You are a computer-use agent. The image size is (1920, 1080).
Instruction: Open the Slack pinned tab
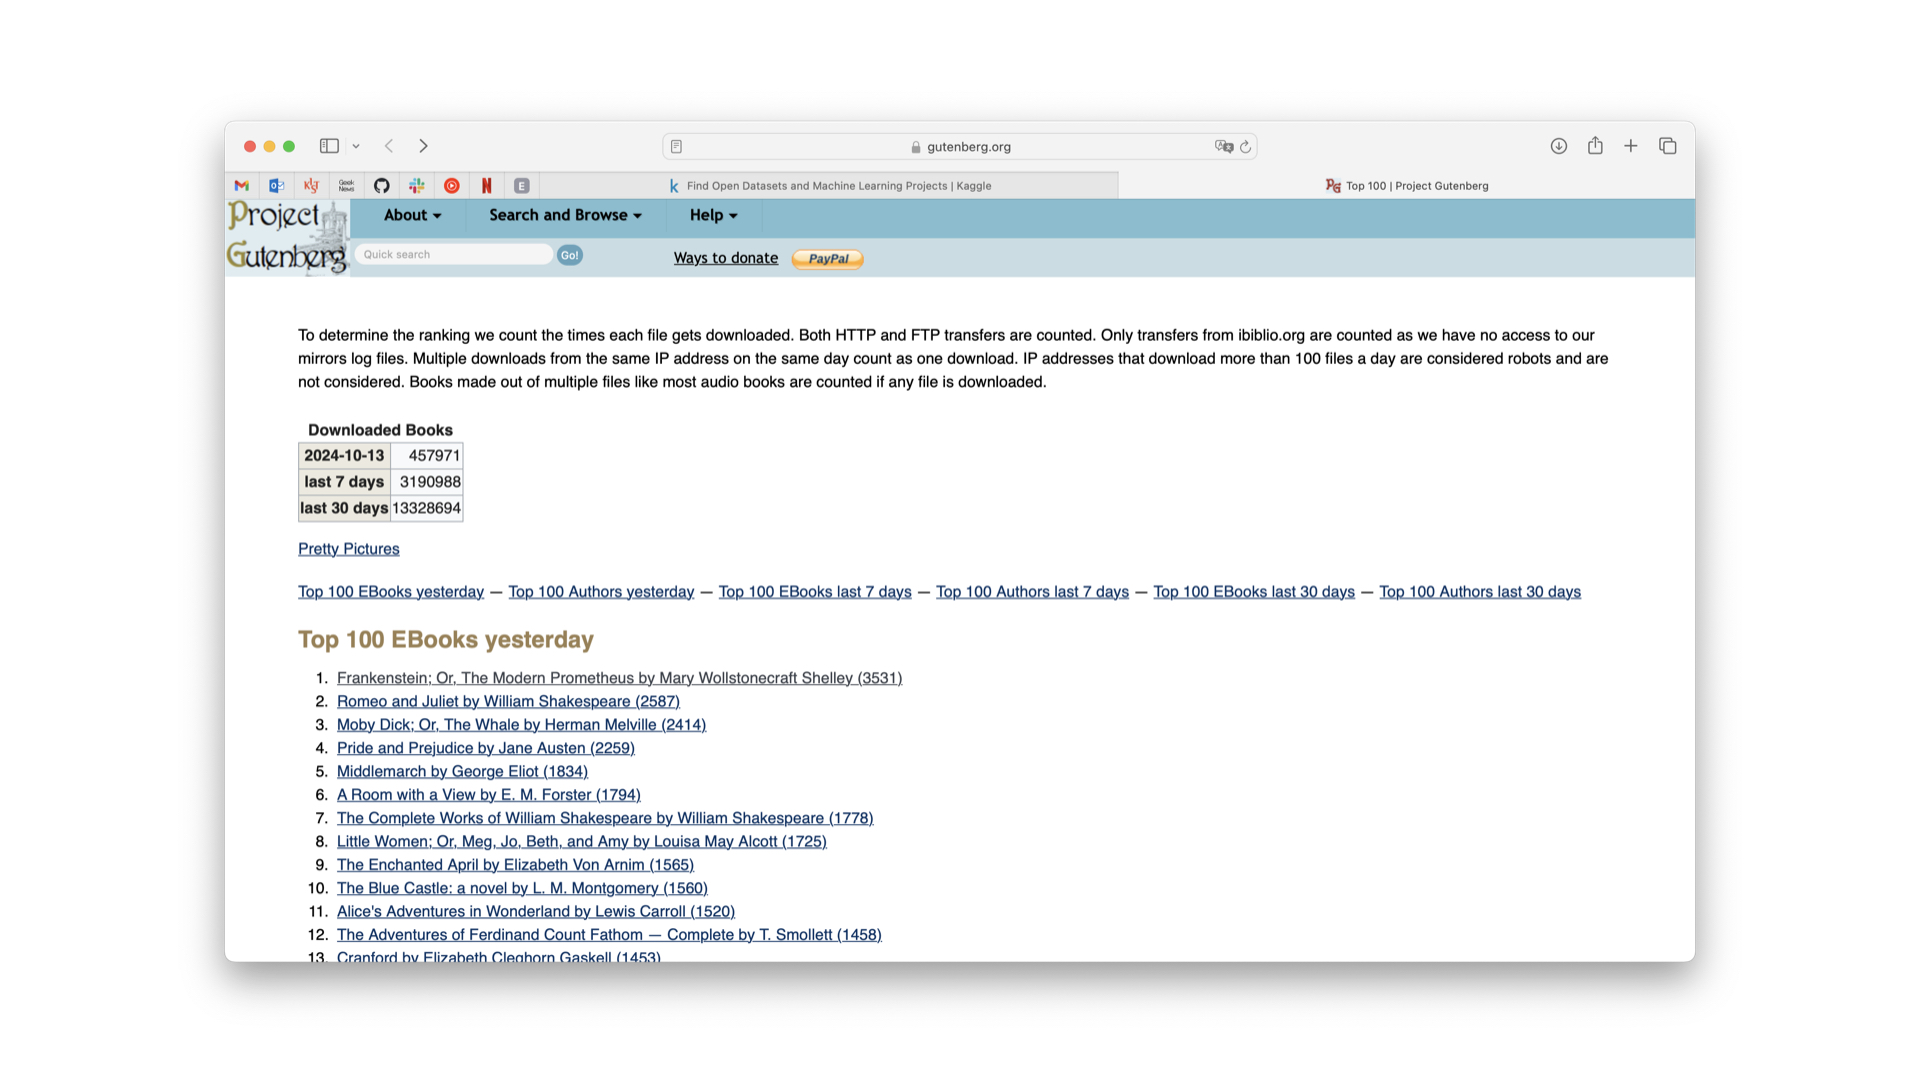[417, 186]
